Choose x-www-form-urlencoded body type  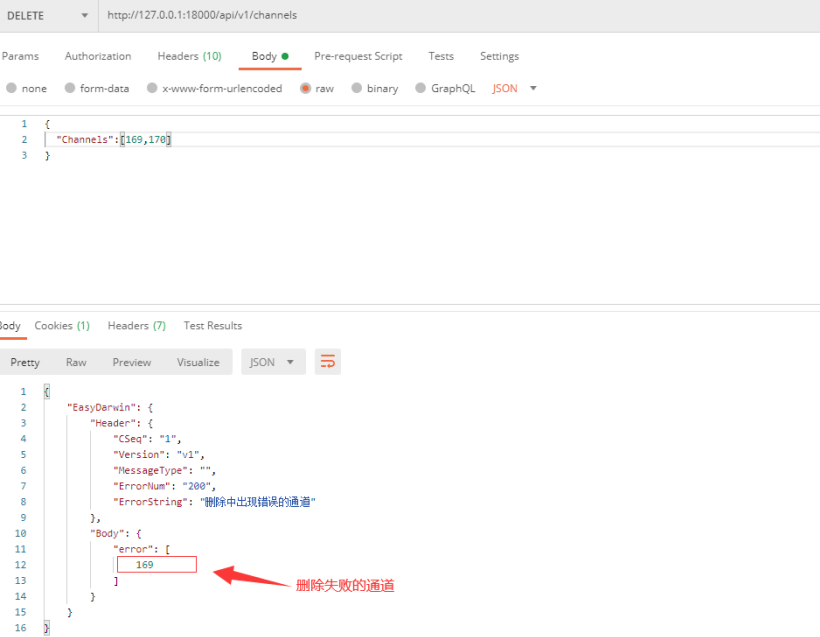pyautogui.click(x=153, y=88)
